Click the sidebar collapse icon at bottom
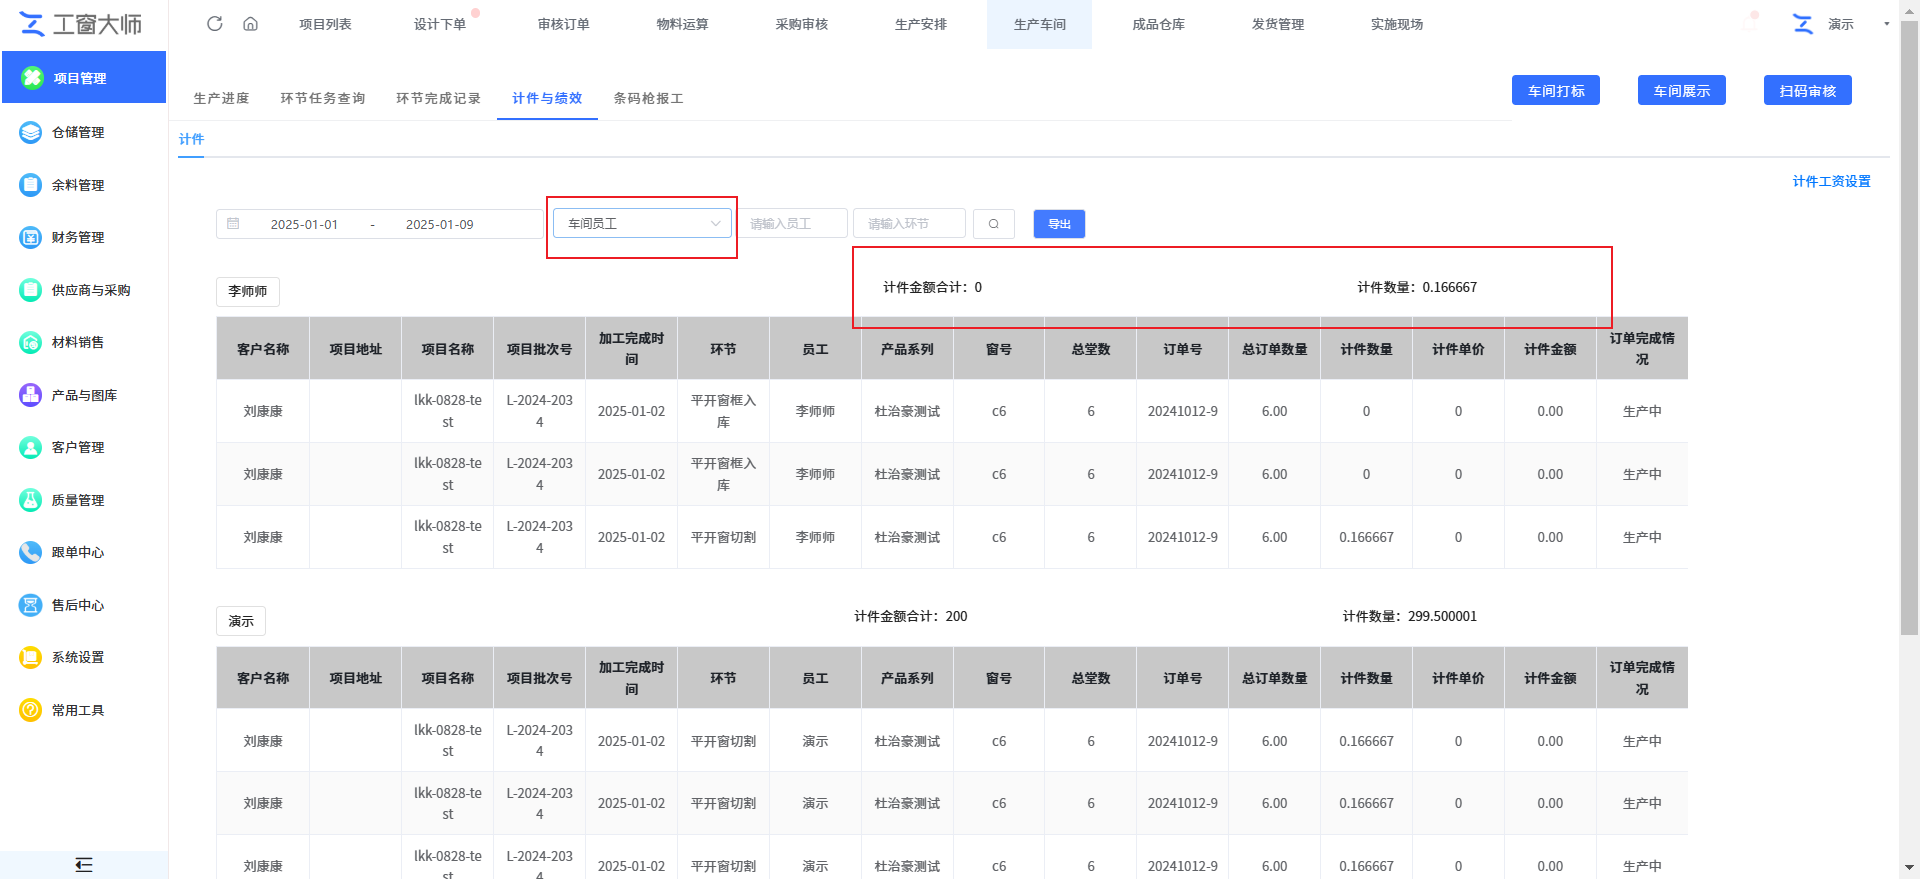Screen dimensions: 1920x879 point(84,865)
